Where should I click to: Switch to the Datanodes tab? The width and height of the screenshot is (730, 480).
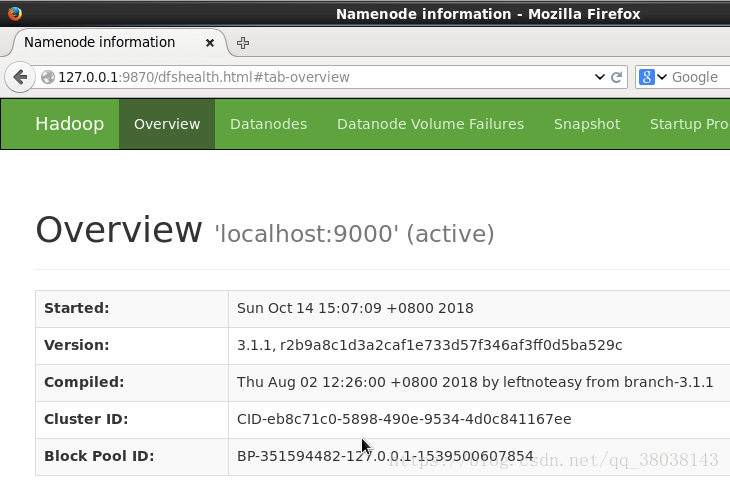pyautogui.click(x=269, y=124)
